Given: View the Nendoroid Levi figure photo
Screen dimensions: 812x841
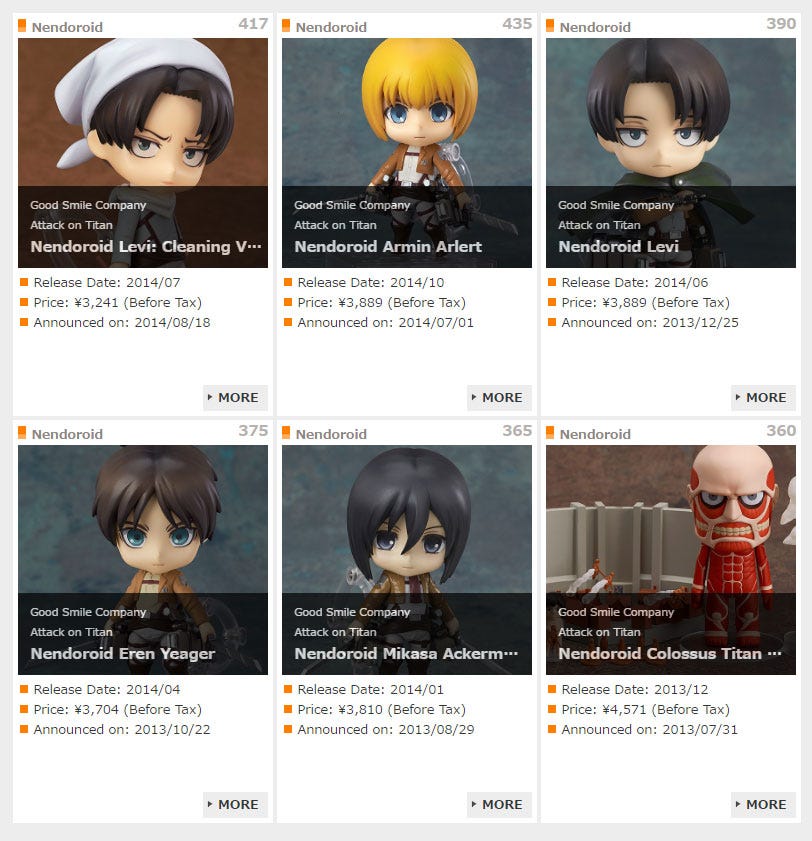Looking at the screenshot, I should pos(670,153).
